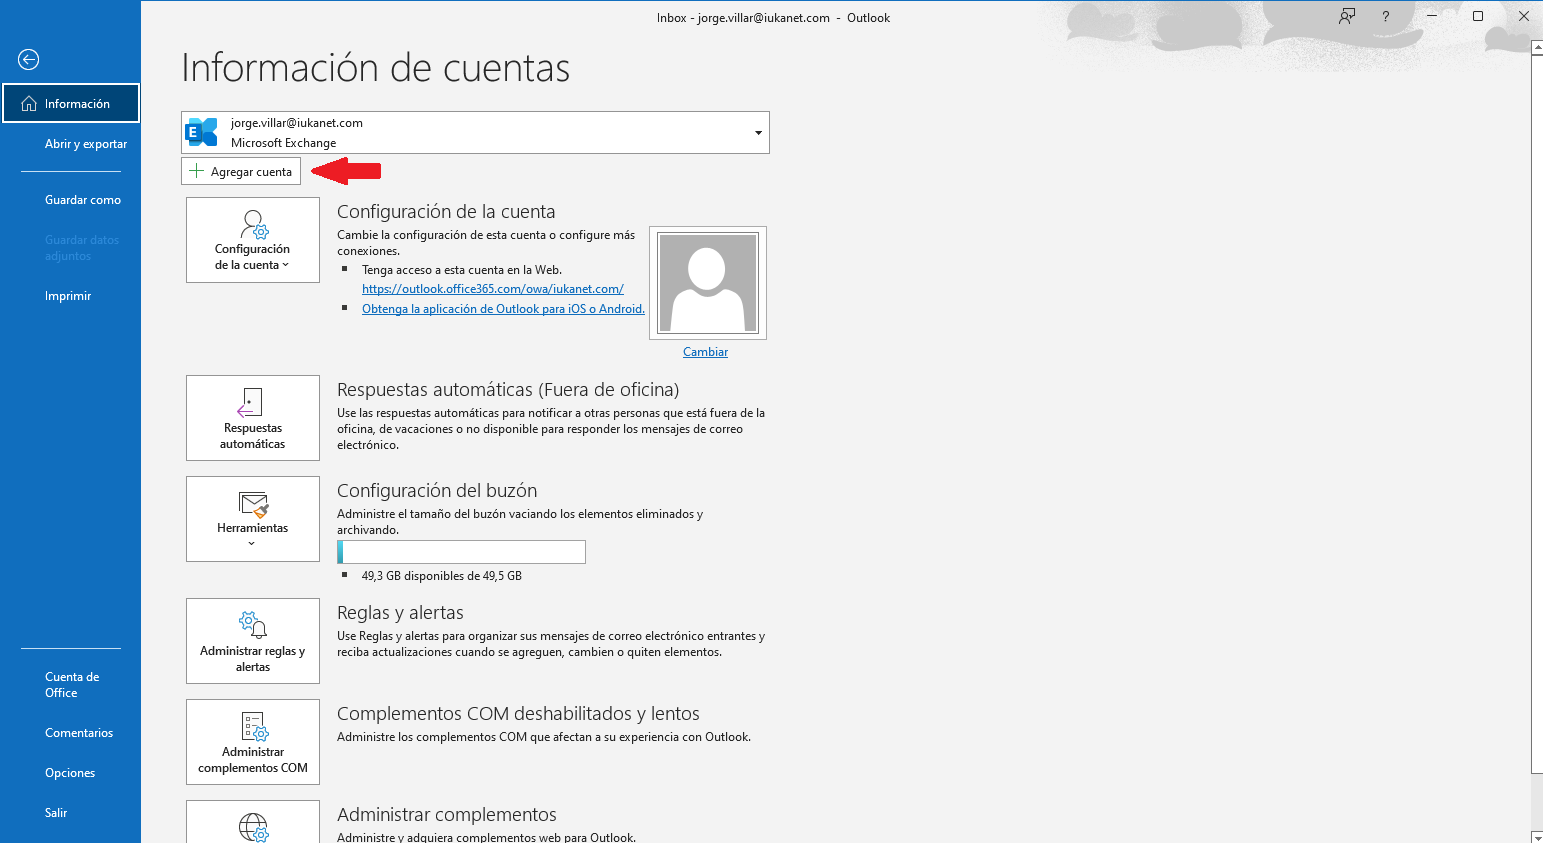Screen dimensions: 1543x843
Task: Choose Imprimir in sidebar
Action: pyautogui.click(x=68, y=296)
